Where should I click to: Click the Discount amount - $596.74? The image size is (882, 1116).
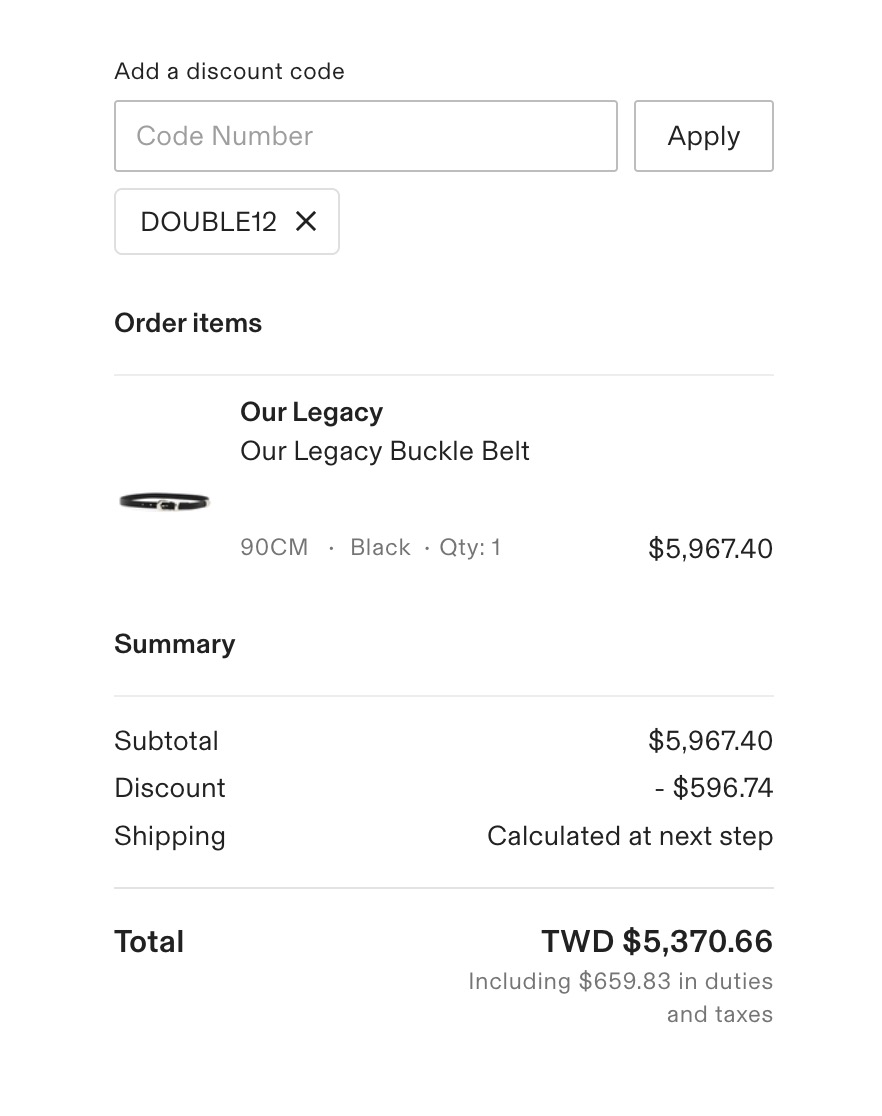click(x=714, y=788)
